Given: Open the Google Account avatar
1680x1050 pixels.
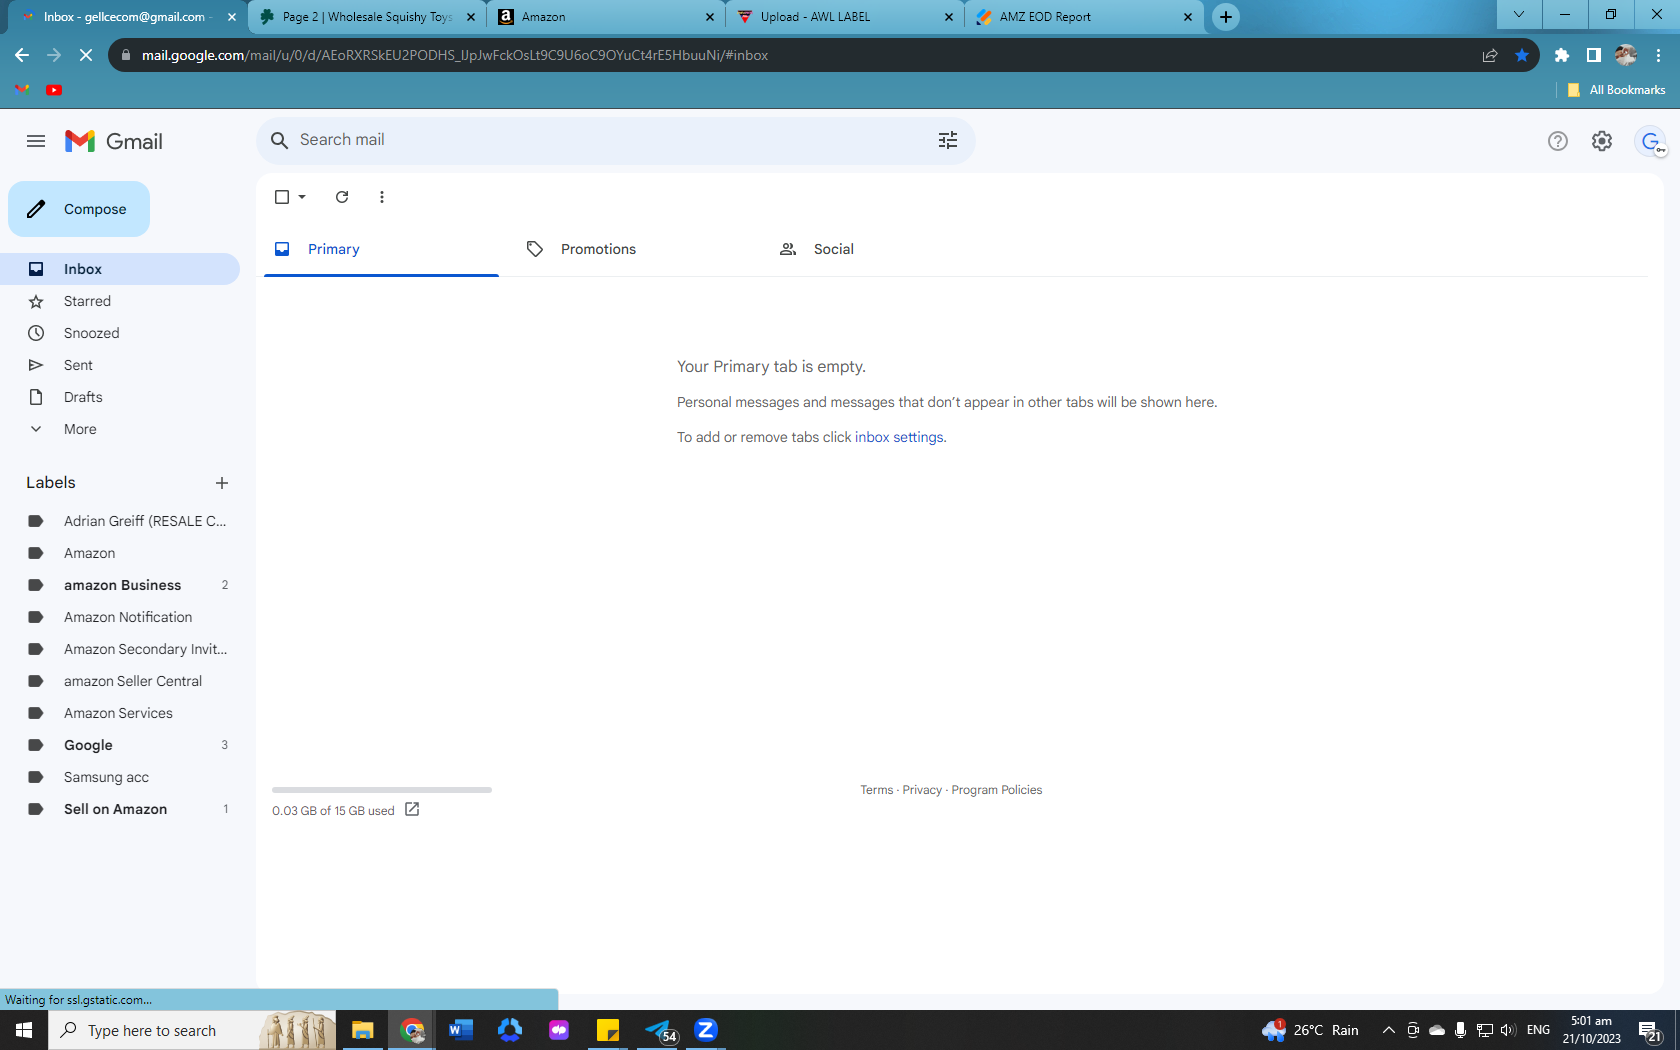Looking at the screenshot, I should click(x=1651, y=141).
